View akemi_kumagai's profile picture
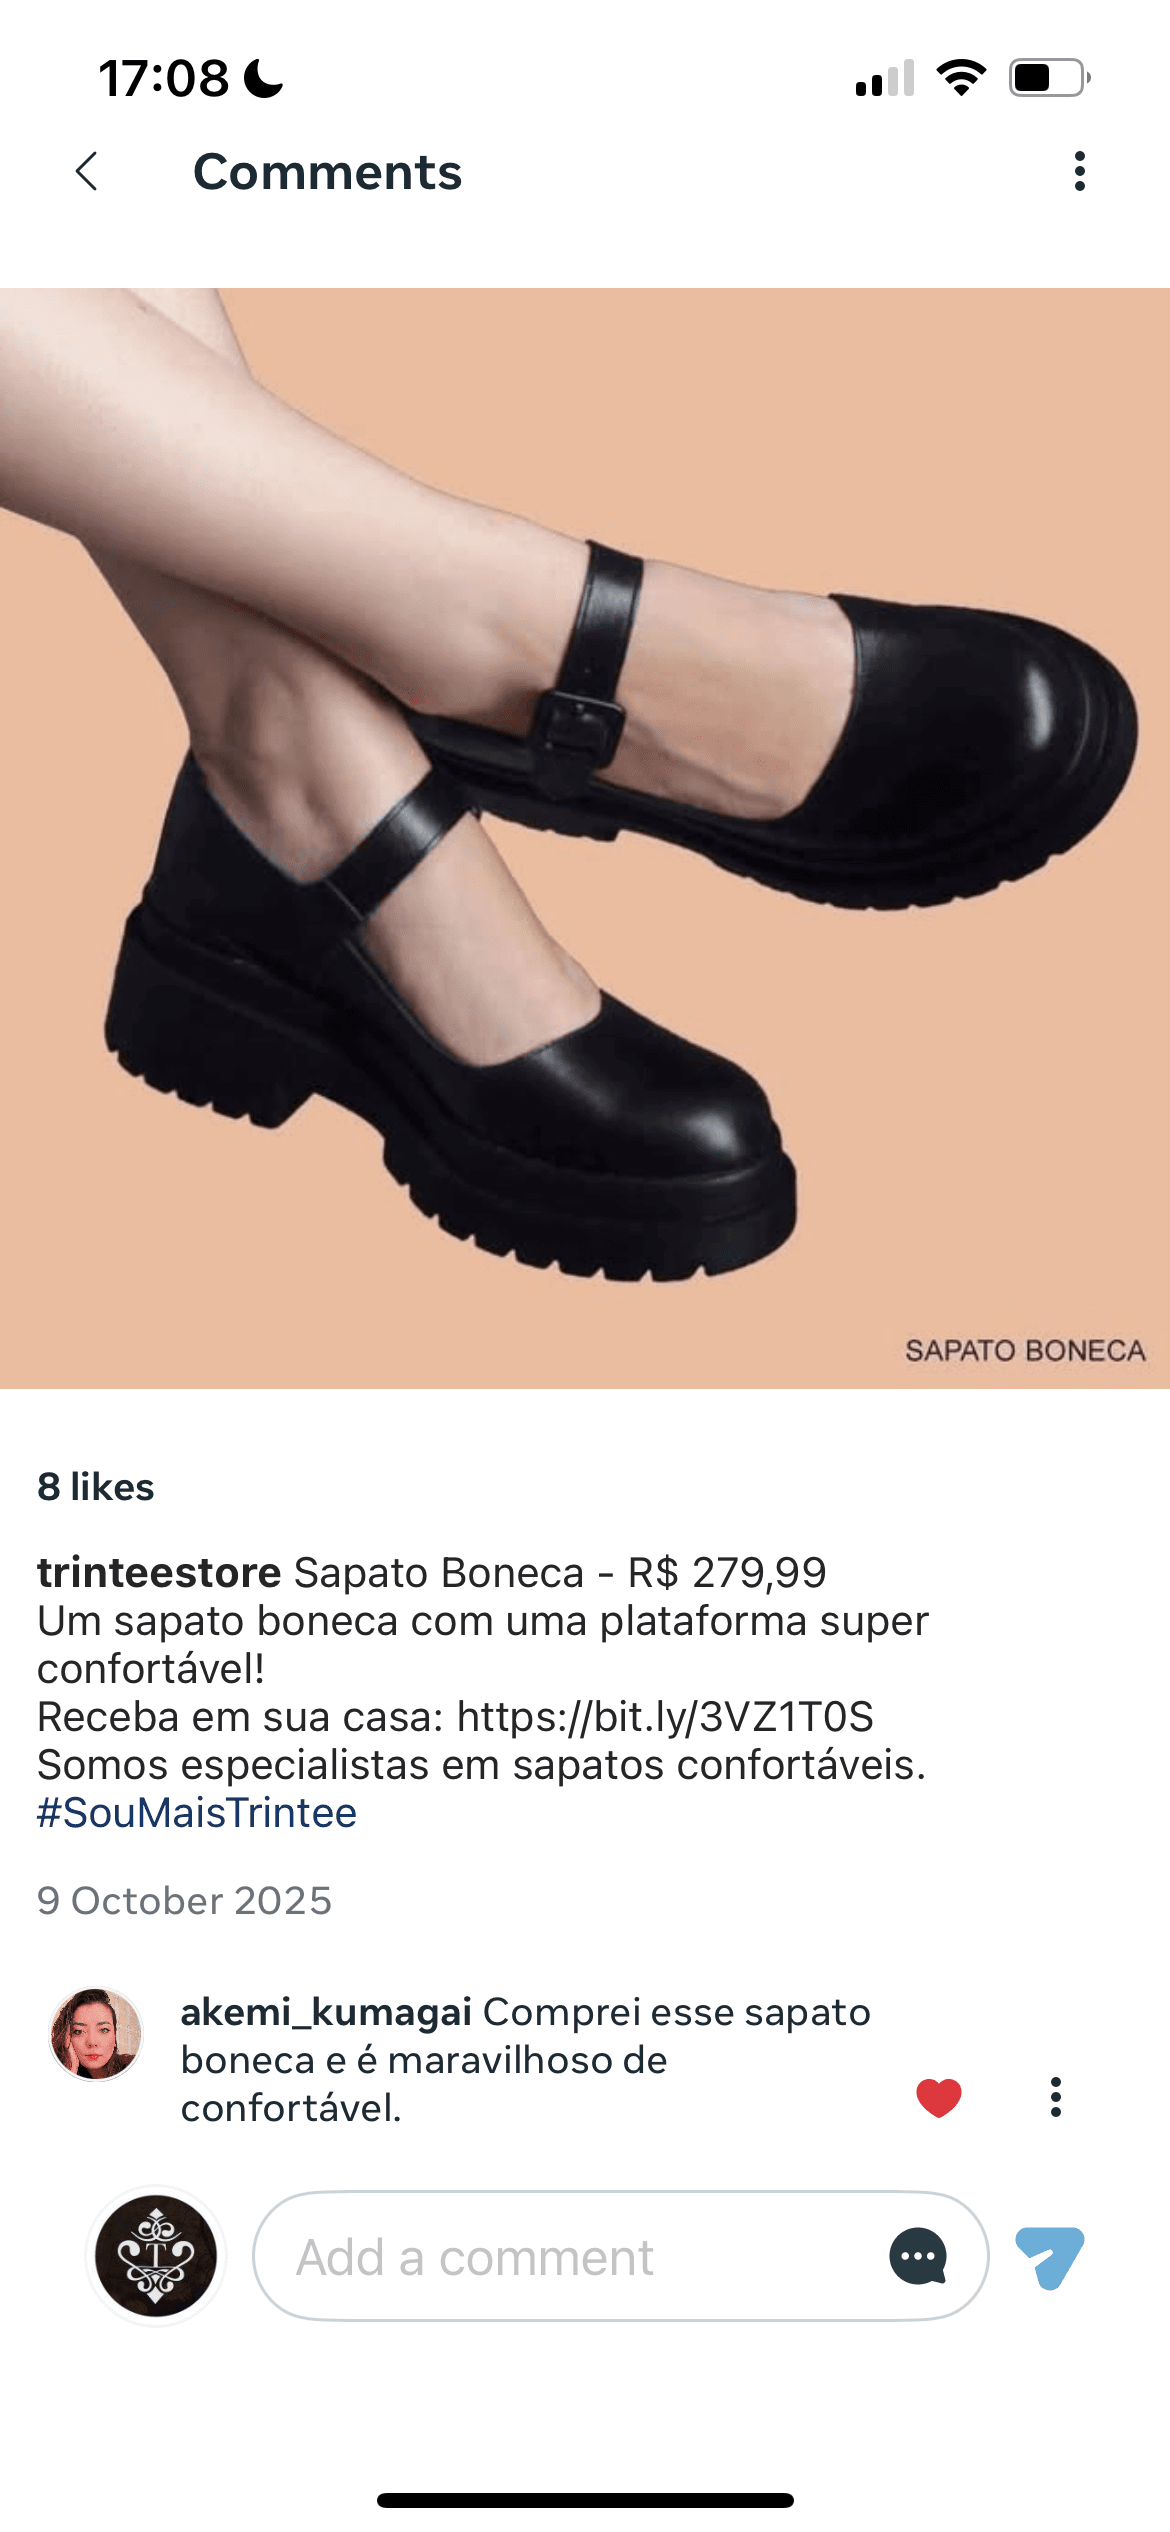This screenshot has height=2532, width=1170. 96,2034
